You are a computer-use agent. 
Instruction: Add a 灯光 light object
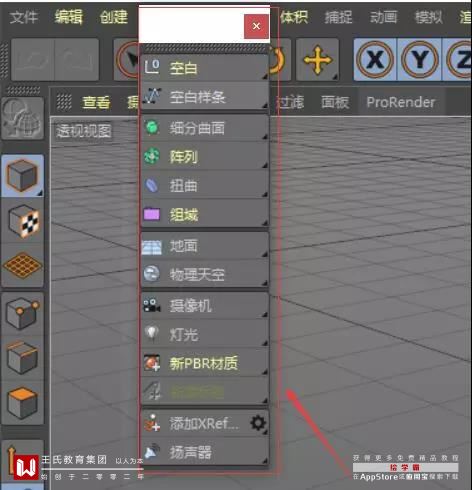pyautogui.click(x=205, y=334)
